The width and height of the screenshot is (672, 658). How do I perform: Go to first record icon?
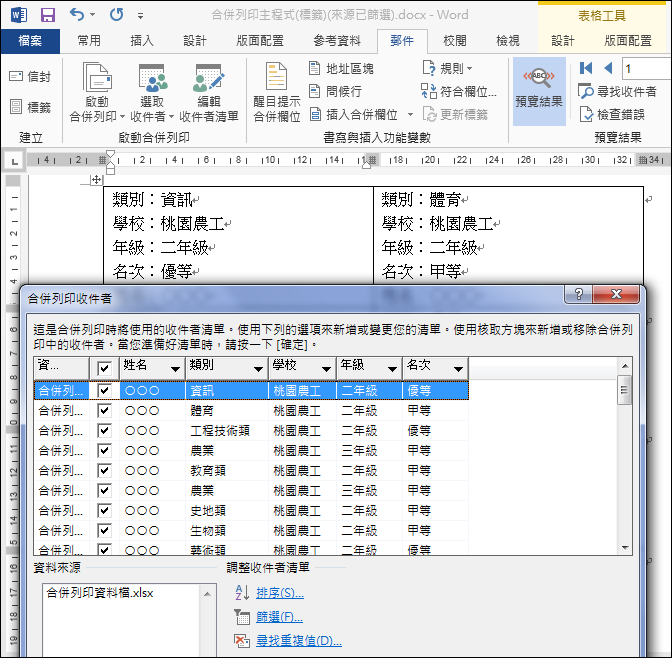tap(585, 68)
